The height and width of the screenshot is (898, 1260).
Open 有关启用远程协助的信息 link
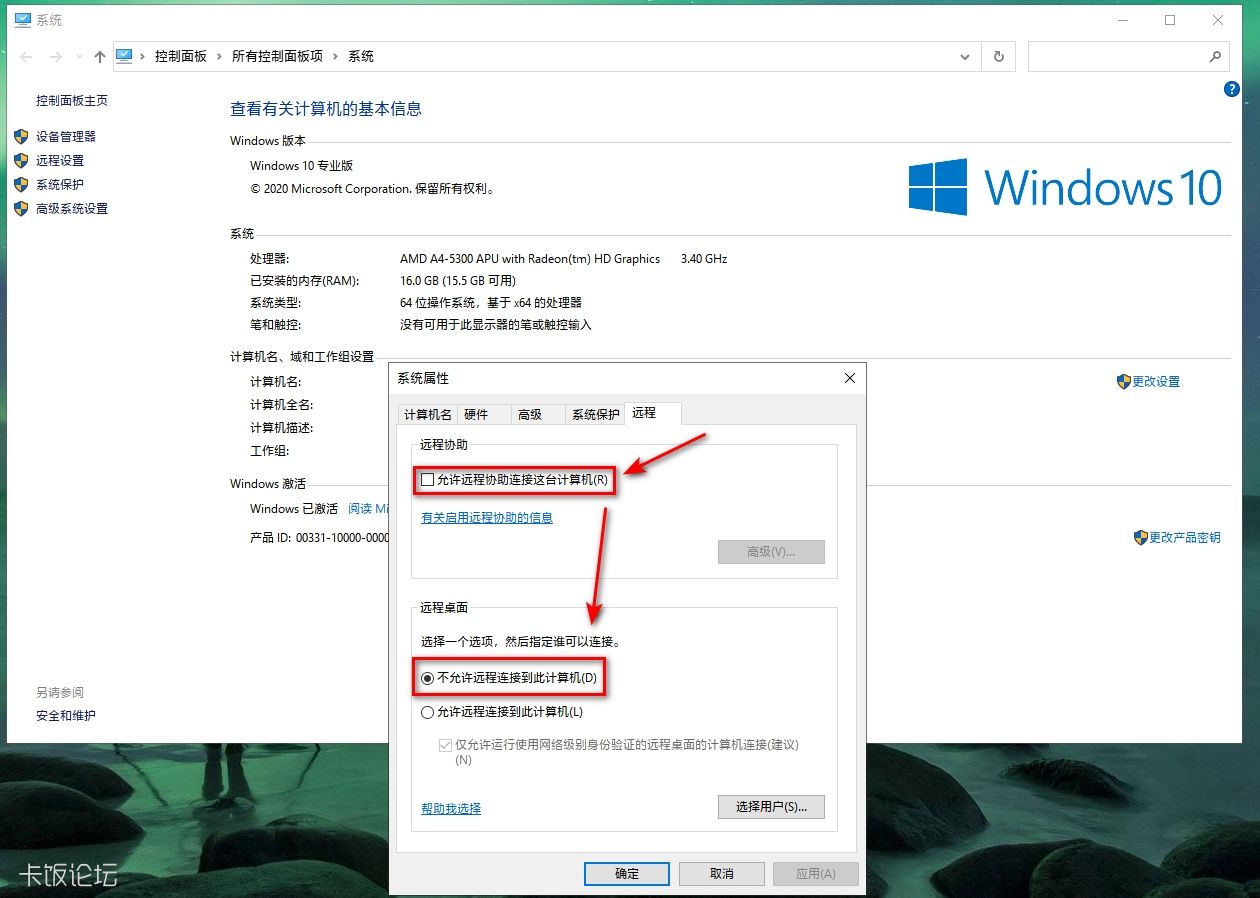pos(487,518)
